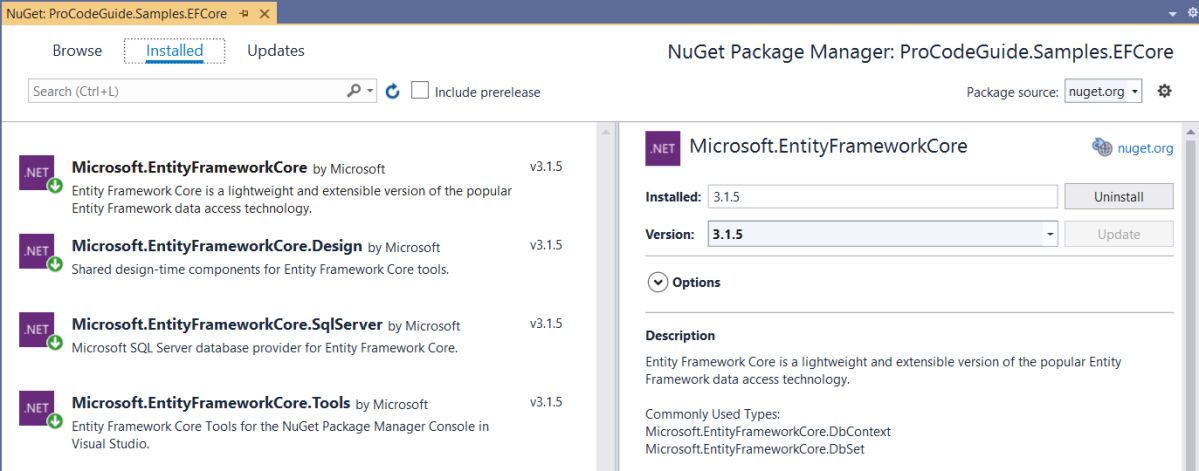Switch to the Updates tab
1199x471 pixels.
tap(276, 50)
